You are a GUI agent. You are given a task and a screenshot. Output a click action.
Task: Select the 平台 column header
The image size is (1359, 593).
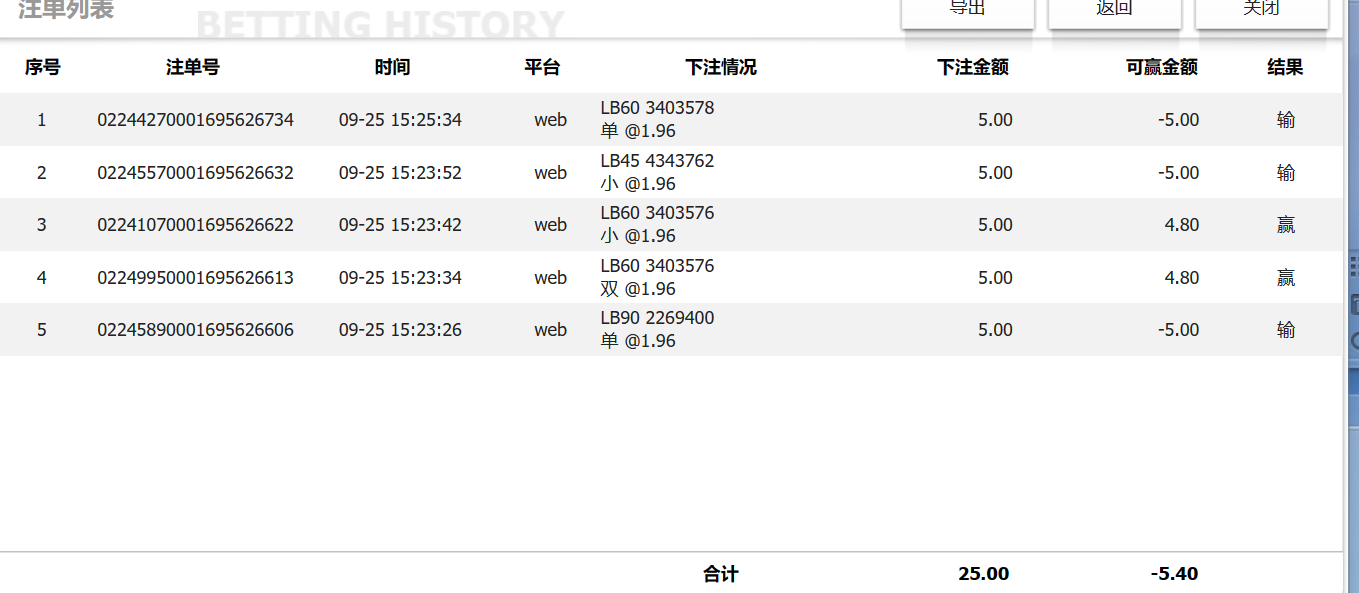[542, 67]
